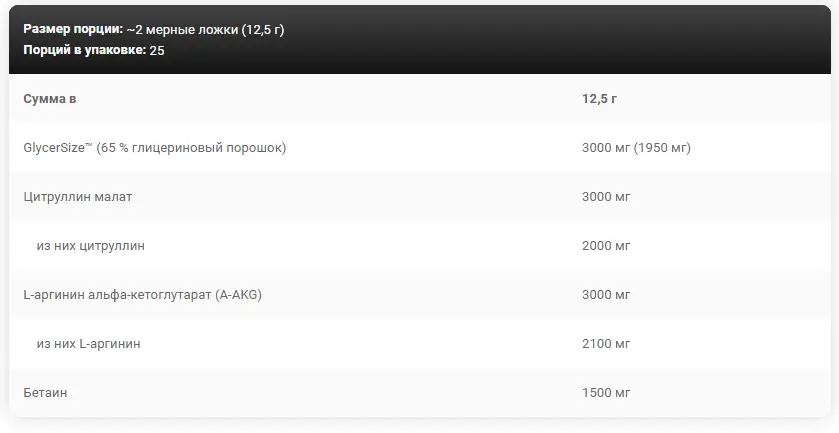Viewport: 839px width, 433px height.
Task: Click the 2100 мг L-arginine amount
Action: 605,344
